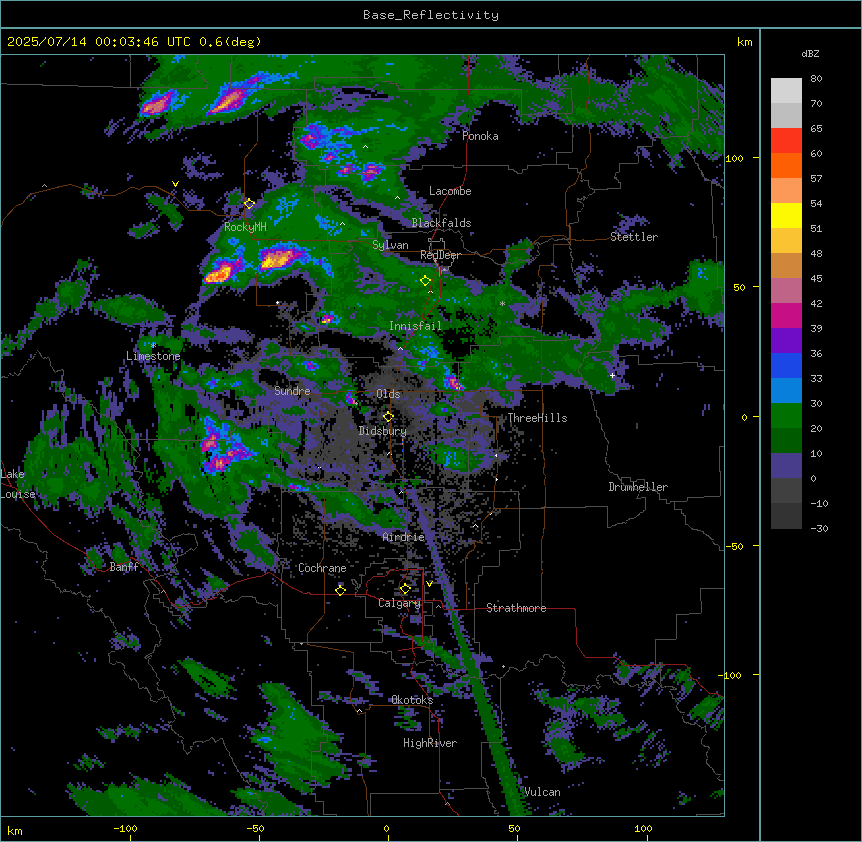This screenshot has width=862, height=842.
Task: Click the strong storm cell south of Sundre
Action: coord(223,448)
